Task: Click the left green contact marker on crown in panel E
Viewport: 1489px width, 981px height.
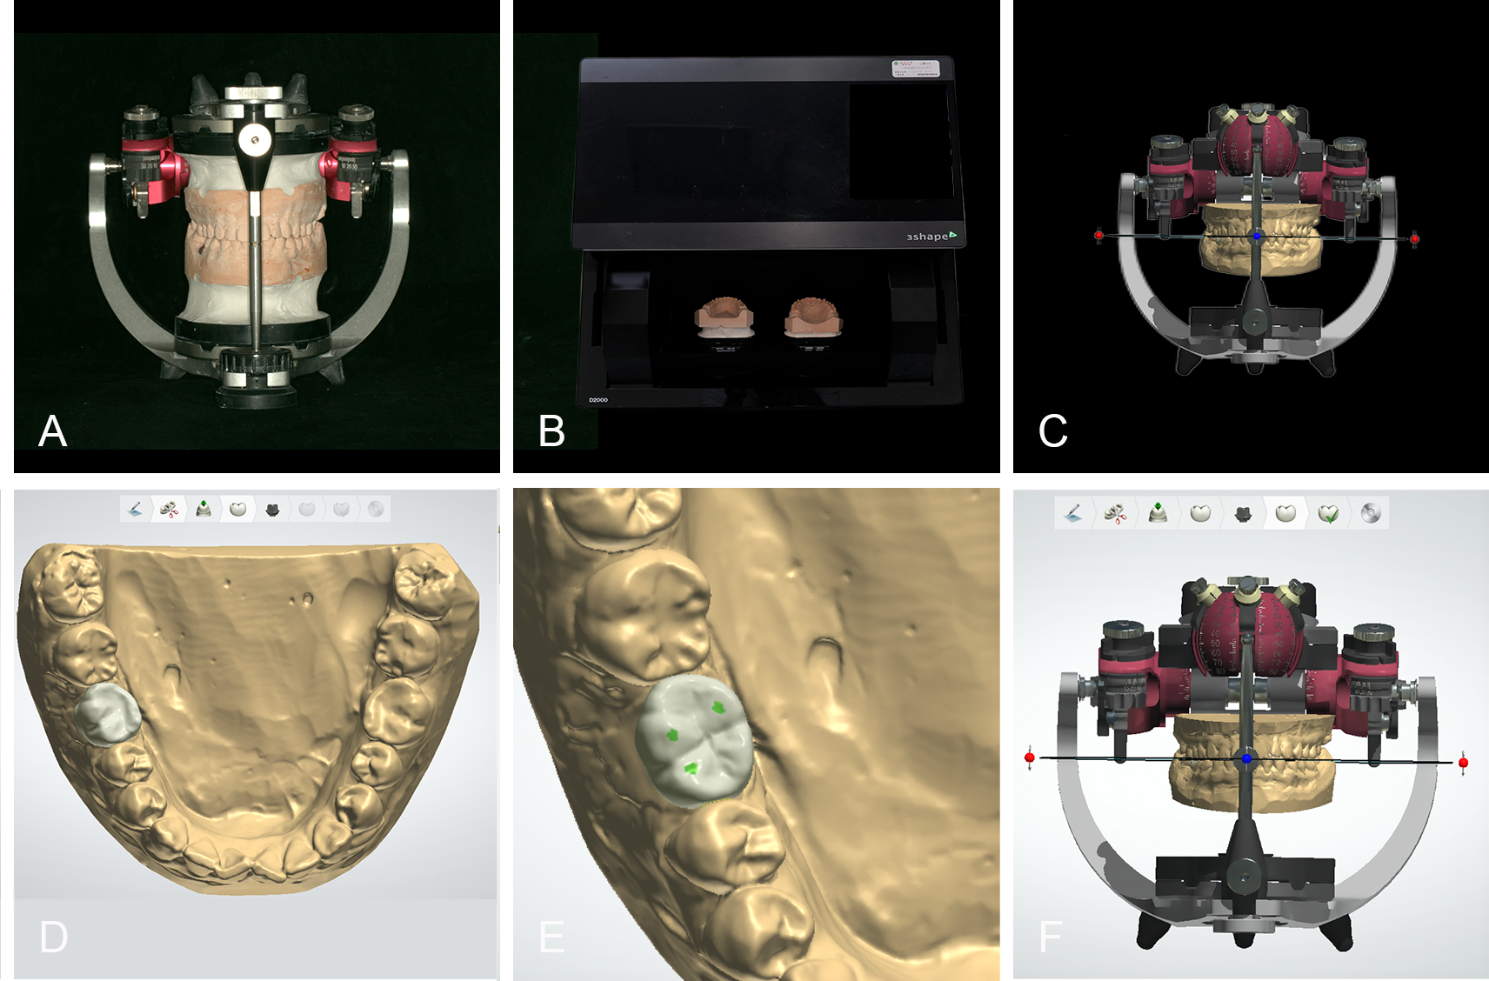Action: tap(673, 736)
